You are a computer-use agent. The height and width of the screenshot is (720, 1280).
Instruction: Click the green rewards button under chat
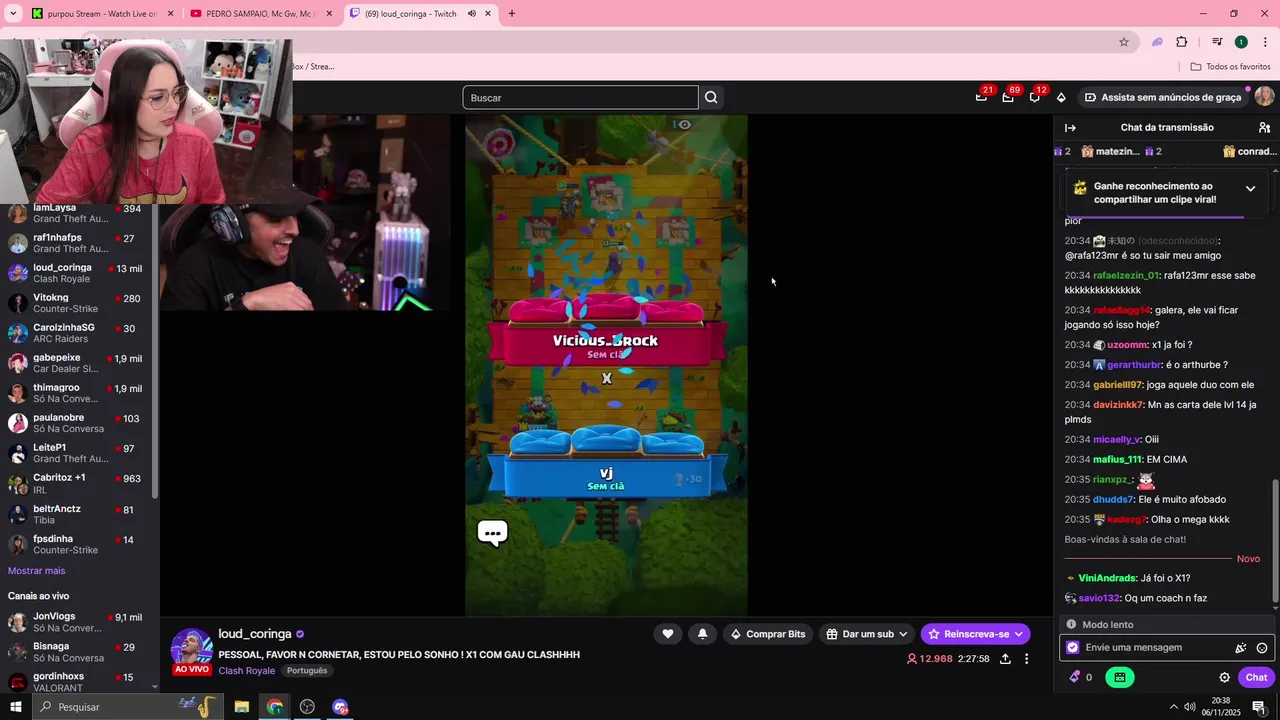click(x=1119, y=677)
